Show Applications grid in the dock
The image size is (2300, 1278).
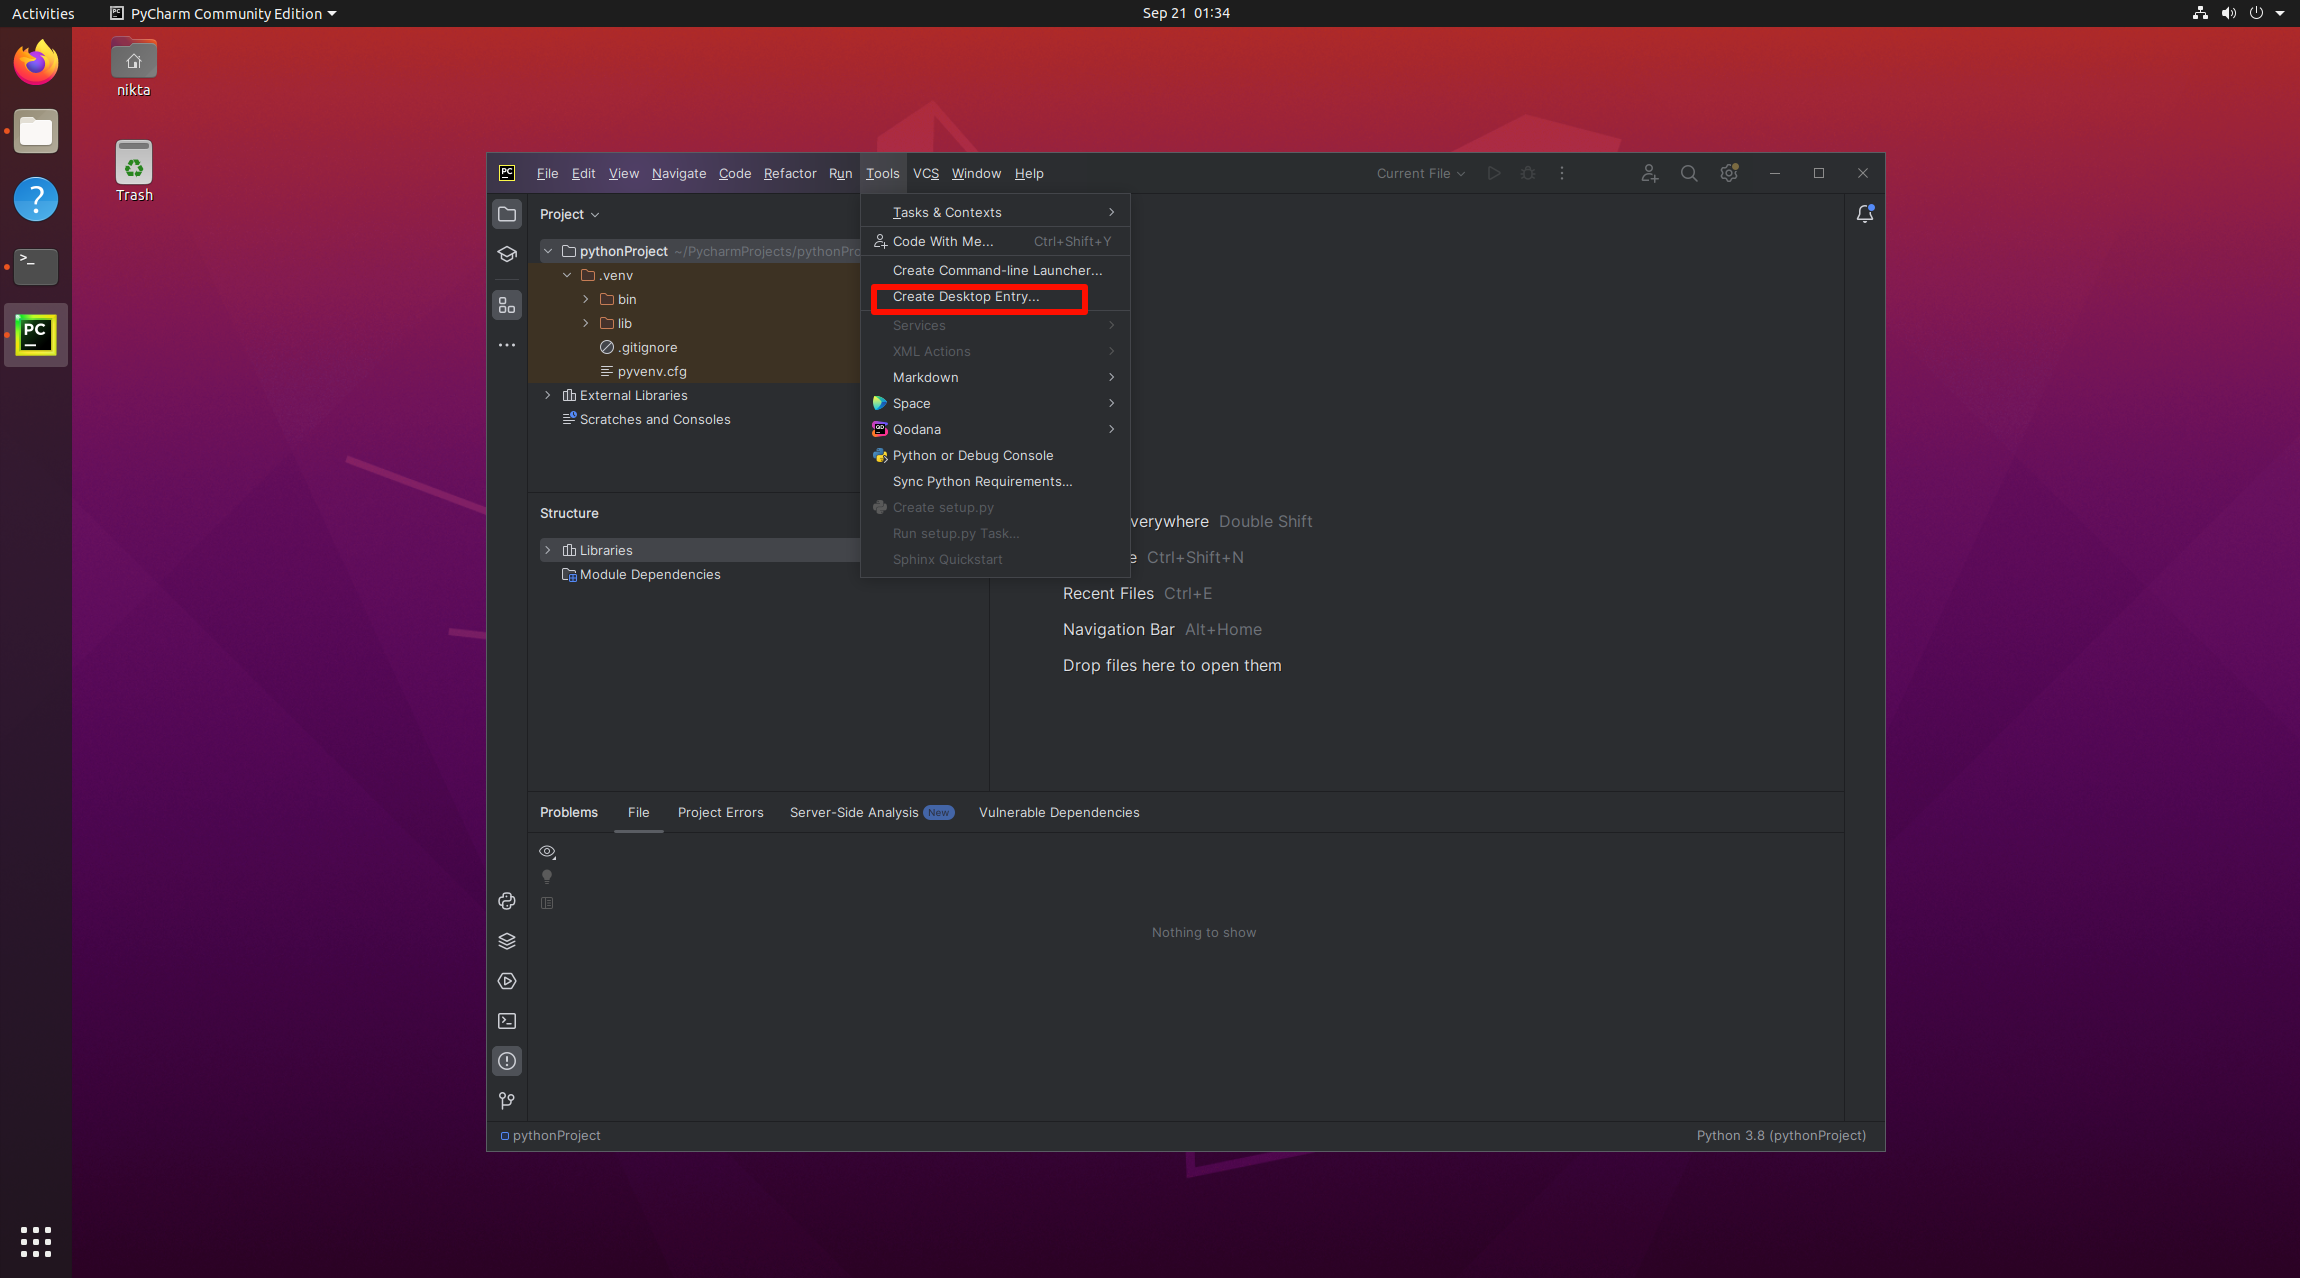pos(36,1242)
